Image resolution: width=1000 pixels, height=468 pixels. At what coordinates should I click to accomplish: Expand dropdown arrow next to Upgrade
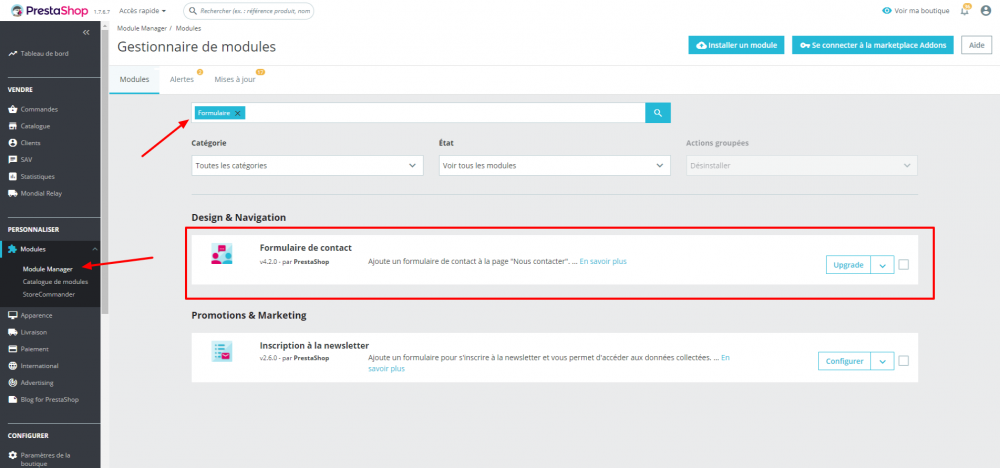(x=882, y=265)
